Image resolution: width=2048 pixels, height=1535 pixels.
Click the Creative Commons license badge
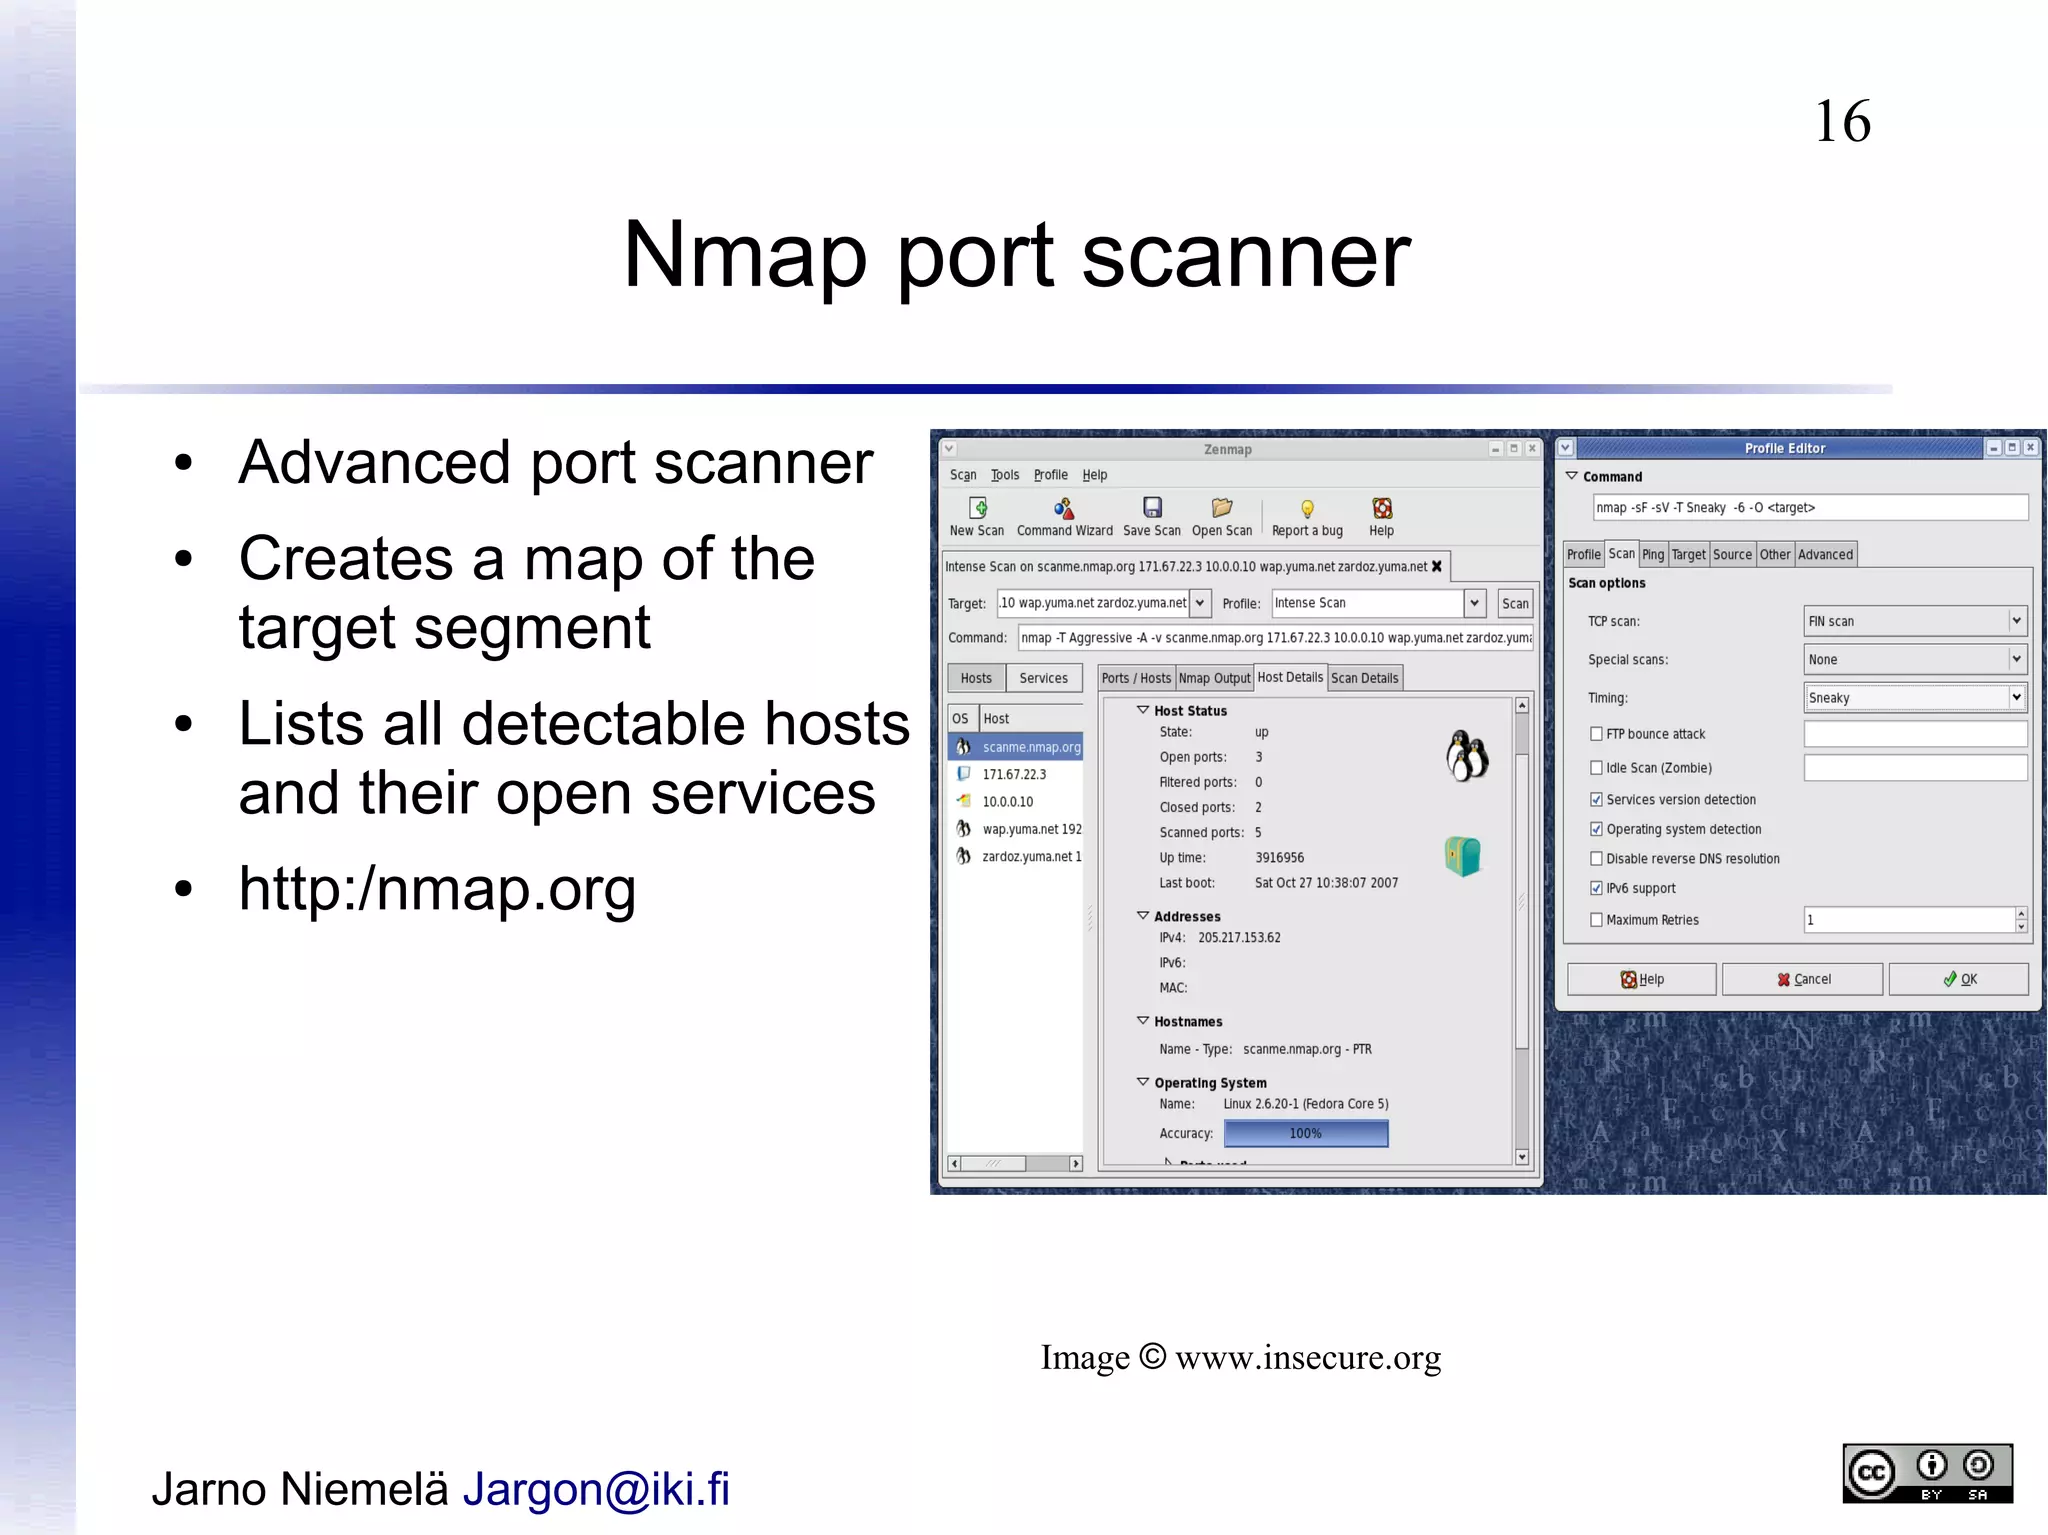(x=1927, y=1473)
